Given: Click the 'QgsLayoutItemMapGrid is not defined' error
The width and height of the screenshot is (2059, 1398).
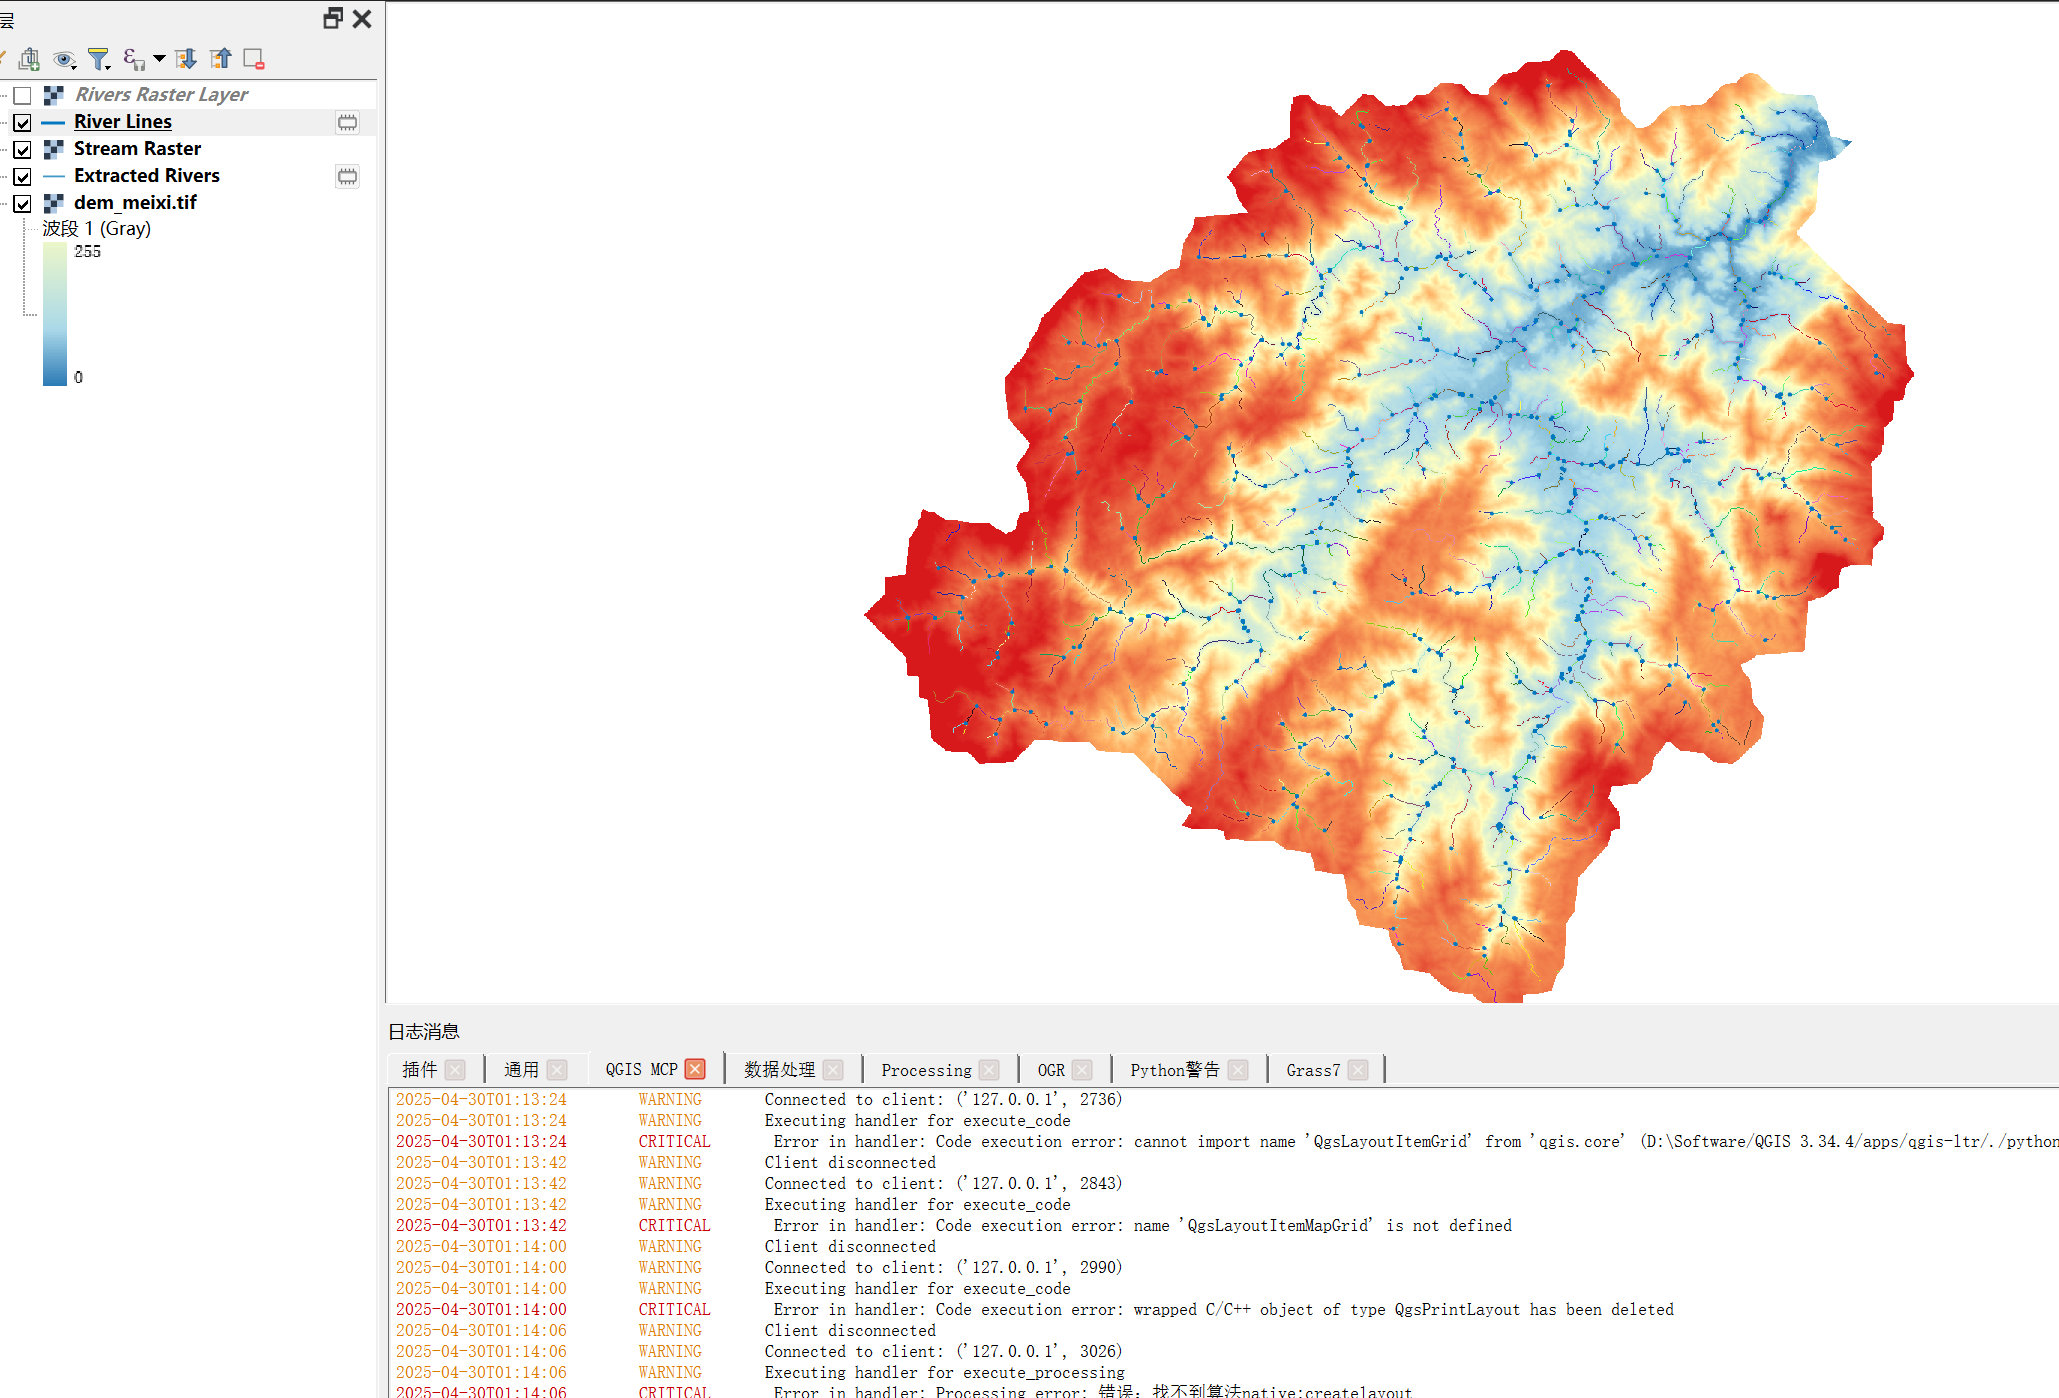Looking at the screenshot, I should pos(1143,1226).
